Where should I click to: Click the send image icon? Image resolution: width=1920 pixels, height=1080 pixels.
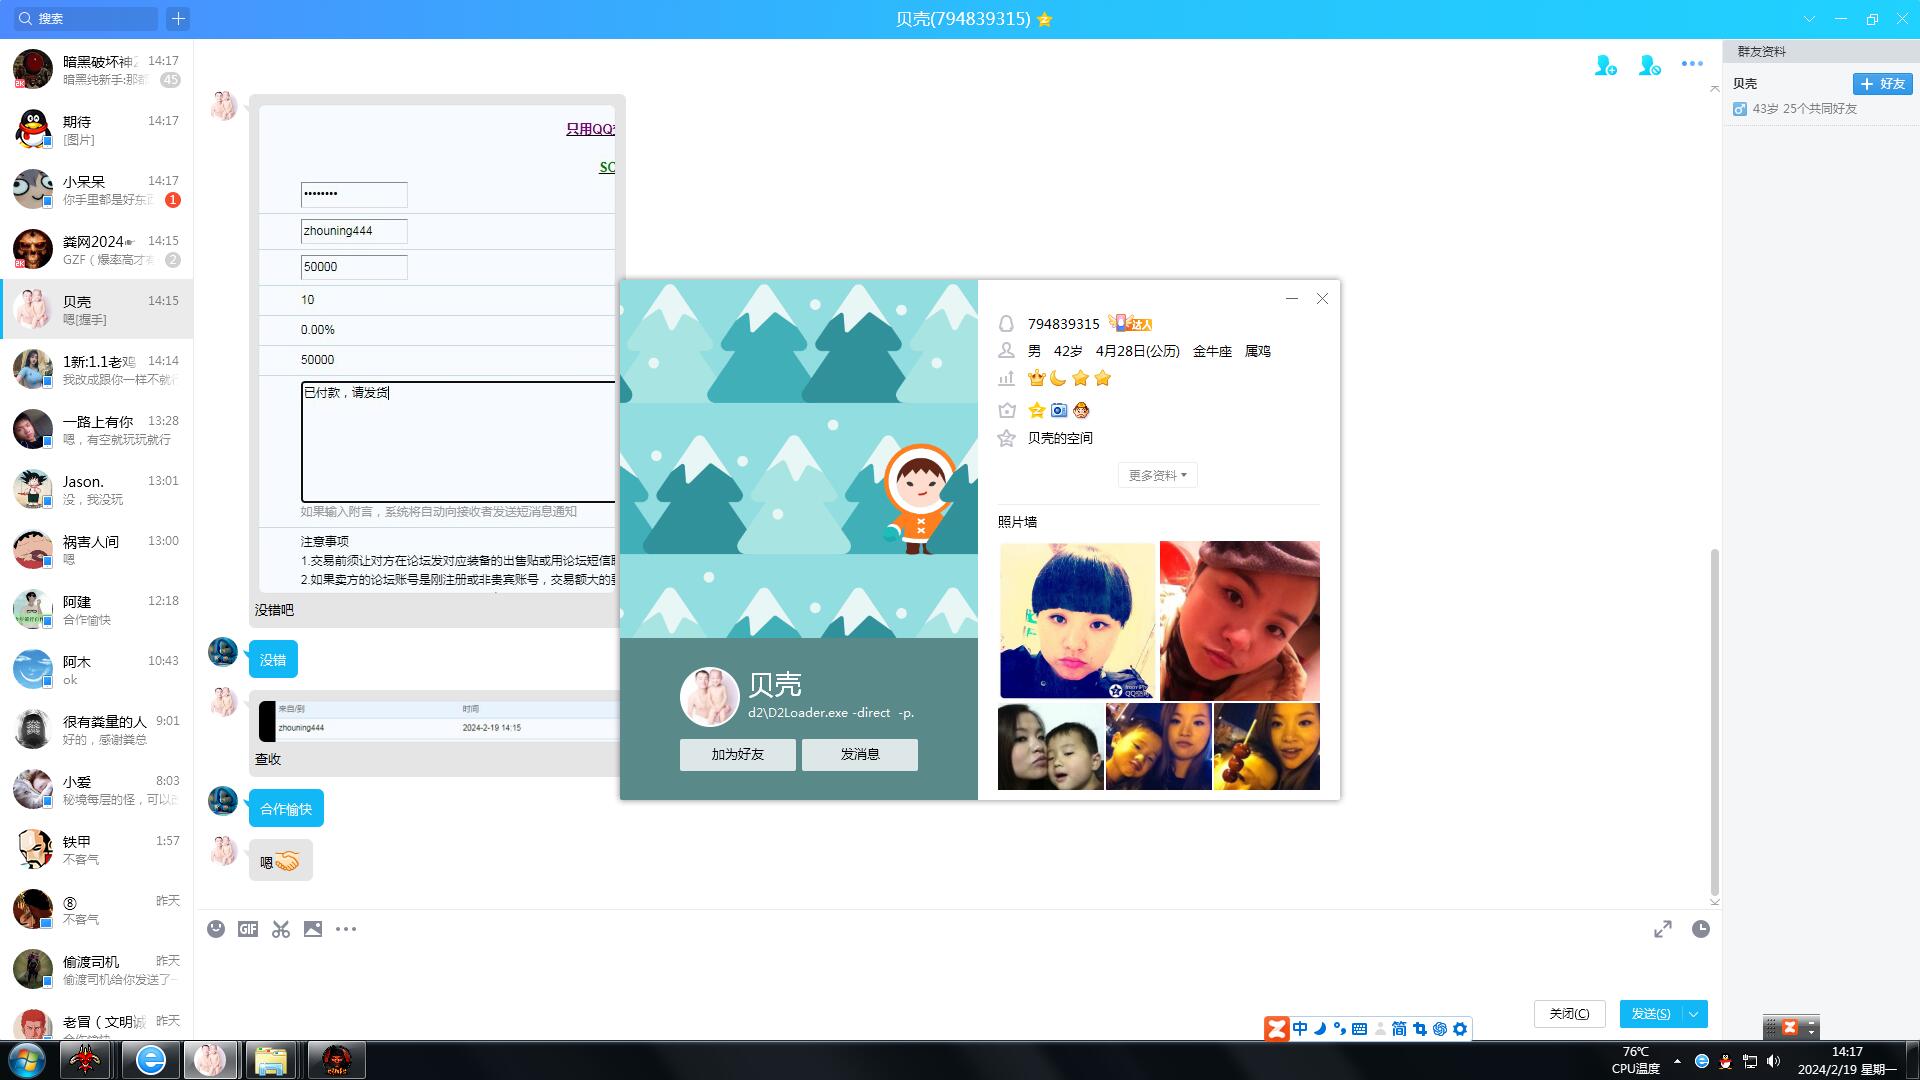(313, 929)
